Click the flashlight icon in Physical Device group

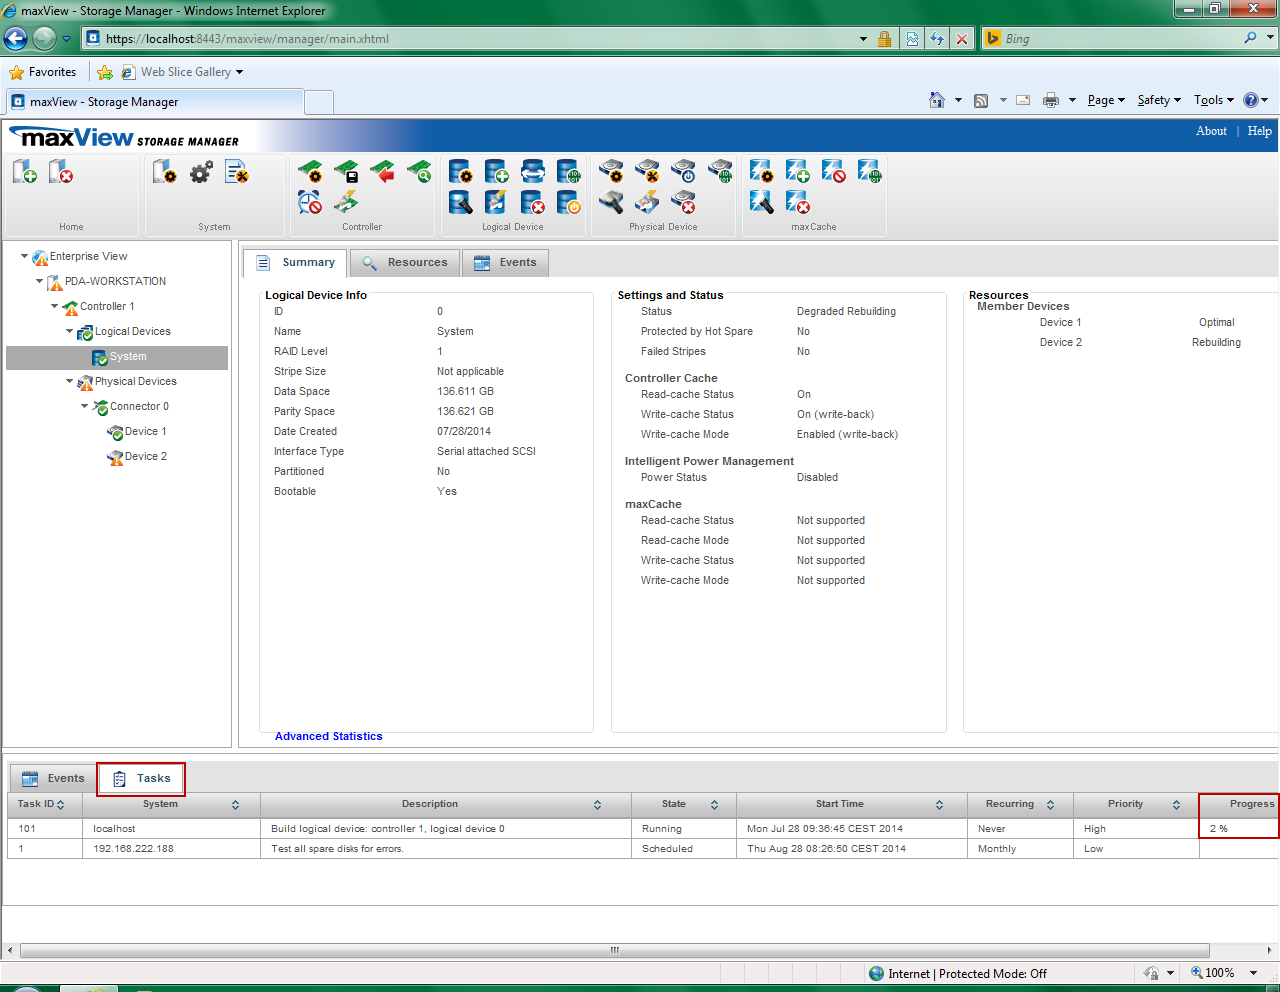(611, 203)
